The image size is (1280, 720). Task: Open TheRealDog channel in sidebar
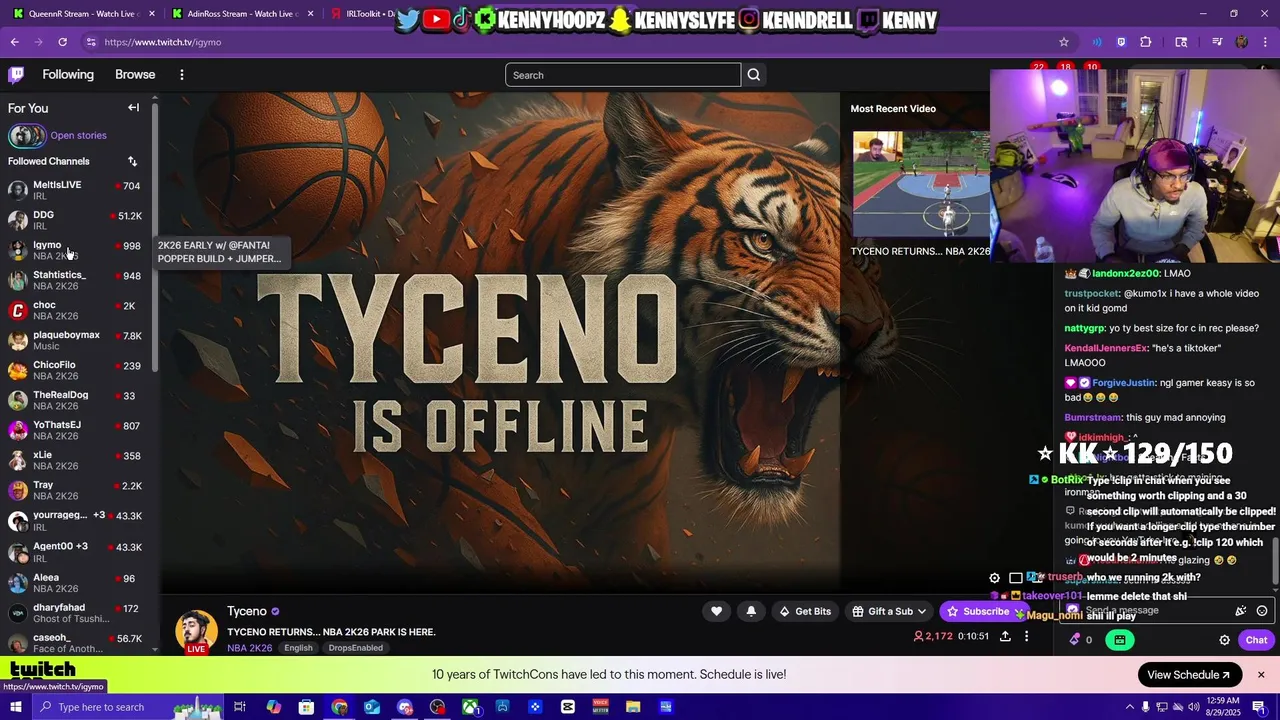pyautogui.click(x=75, y=400)
